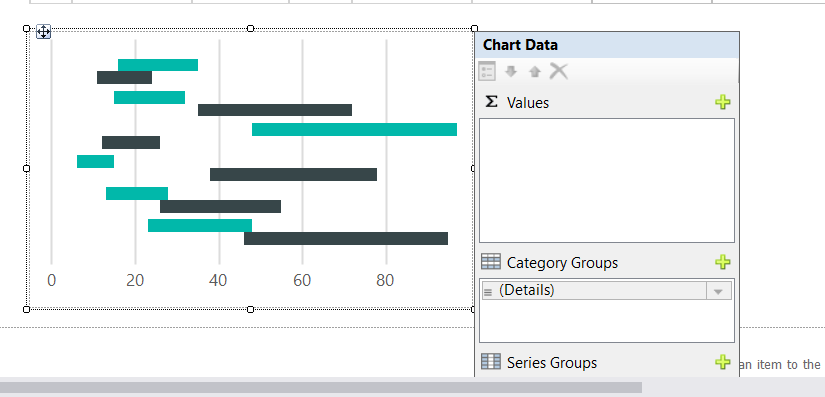Select the (Details) category group item
Viewport: 825px width, 397px height.
595,291
